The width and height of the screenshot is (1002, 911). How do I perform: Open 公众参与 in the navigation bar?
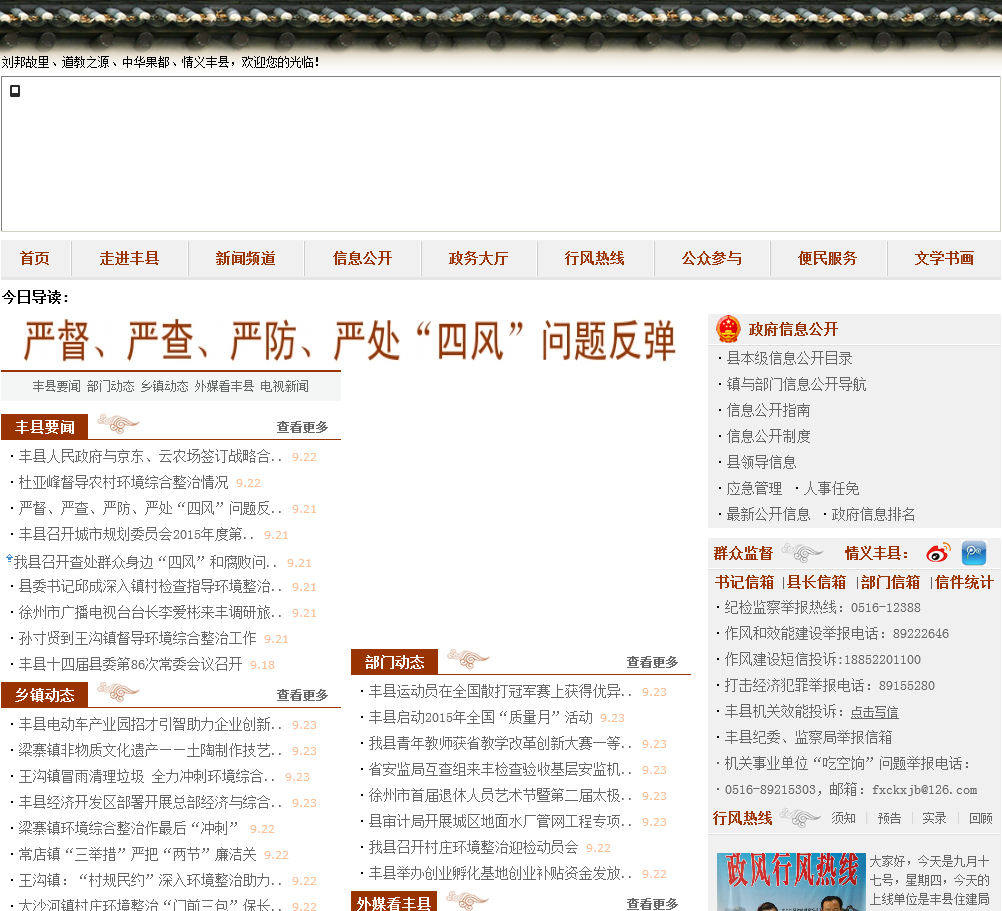click(x=712, y=258)
